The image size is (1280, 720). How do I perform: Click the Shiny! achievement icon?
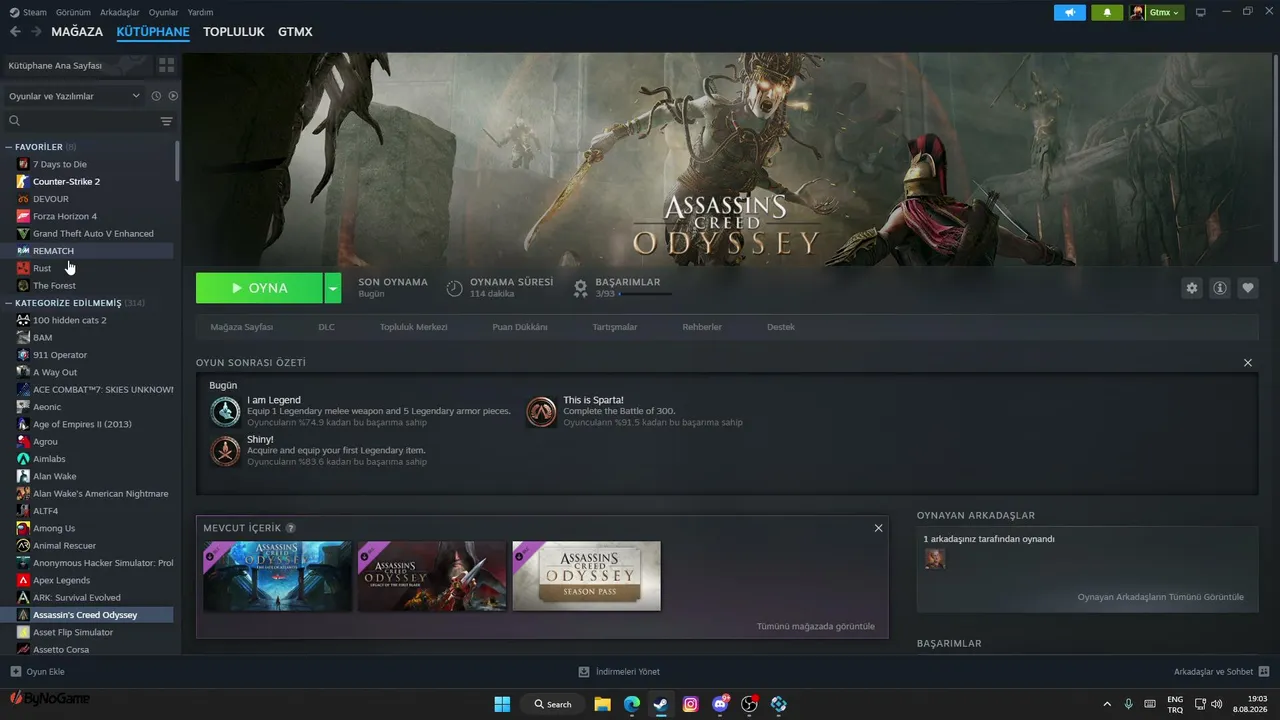(225, 451)
